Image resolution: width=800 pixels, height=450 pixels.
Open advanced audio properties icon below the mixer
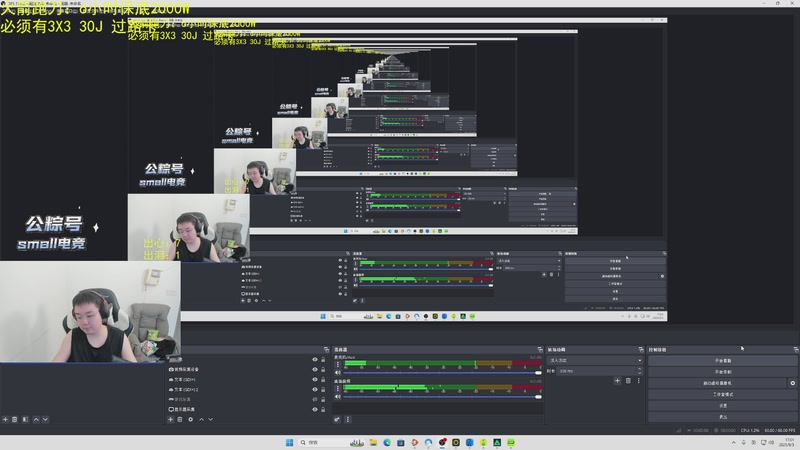pos(337,419)
